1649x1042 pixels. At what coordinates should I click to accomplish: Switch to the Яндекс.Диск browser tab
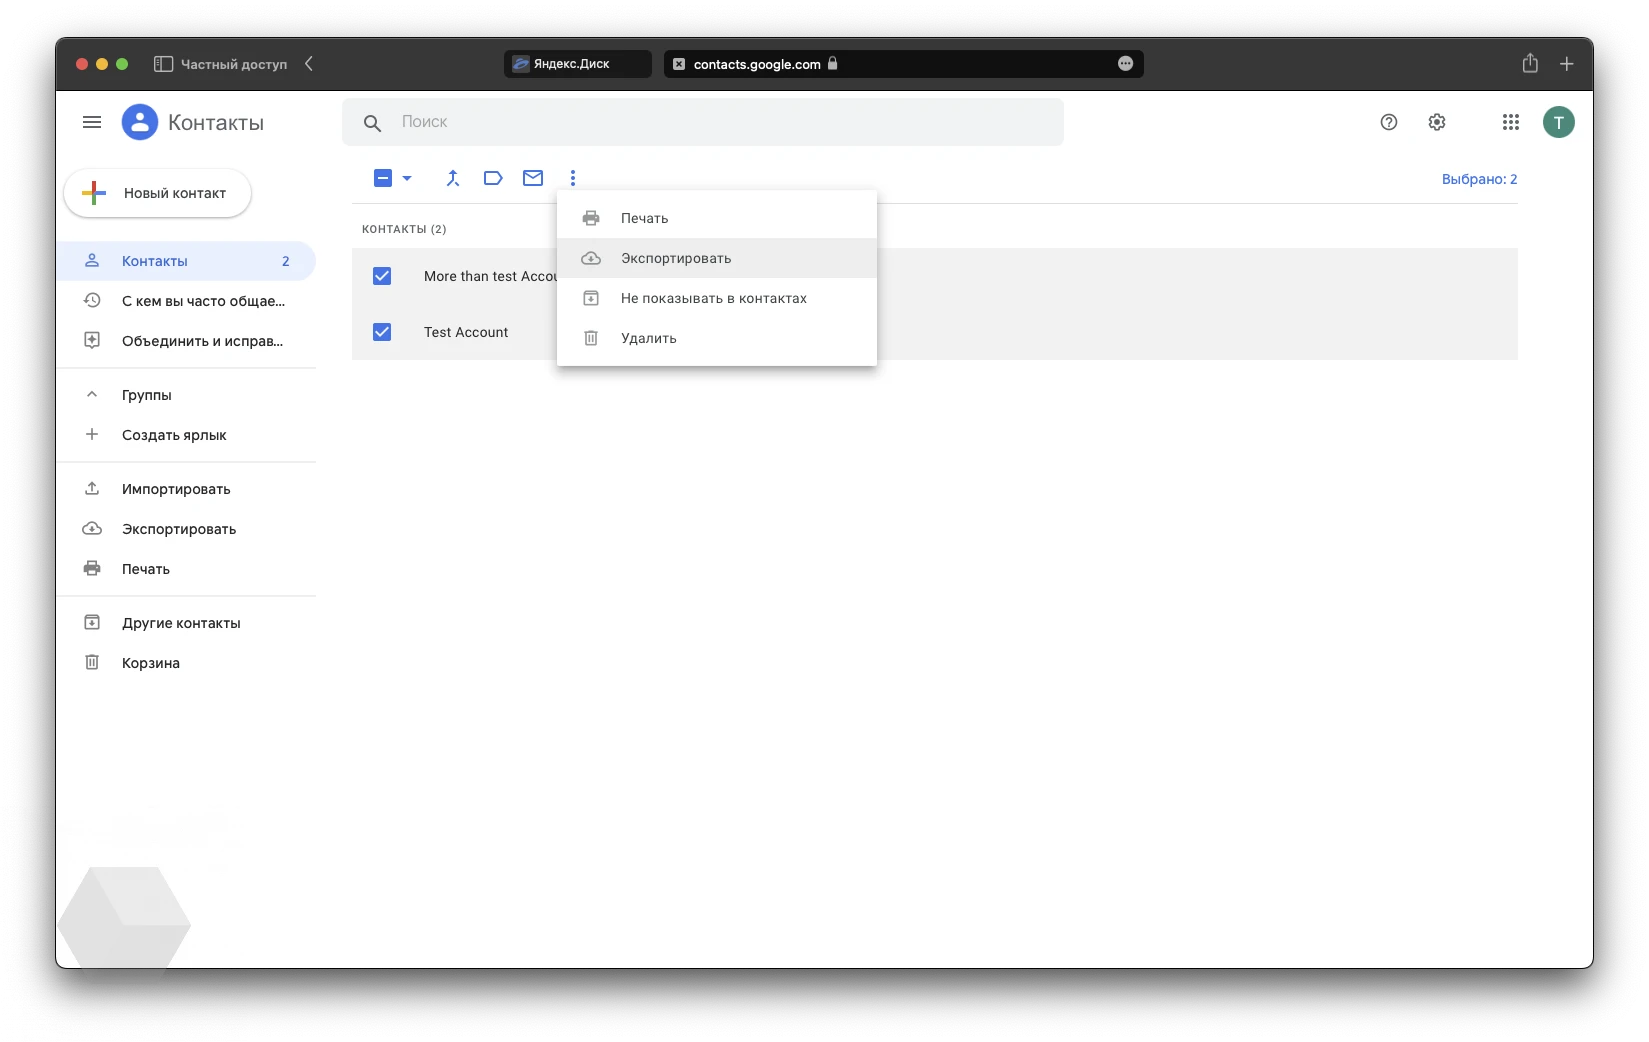pyautogui.click(x=577, y=64)
